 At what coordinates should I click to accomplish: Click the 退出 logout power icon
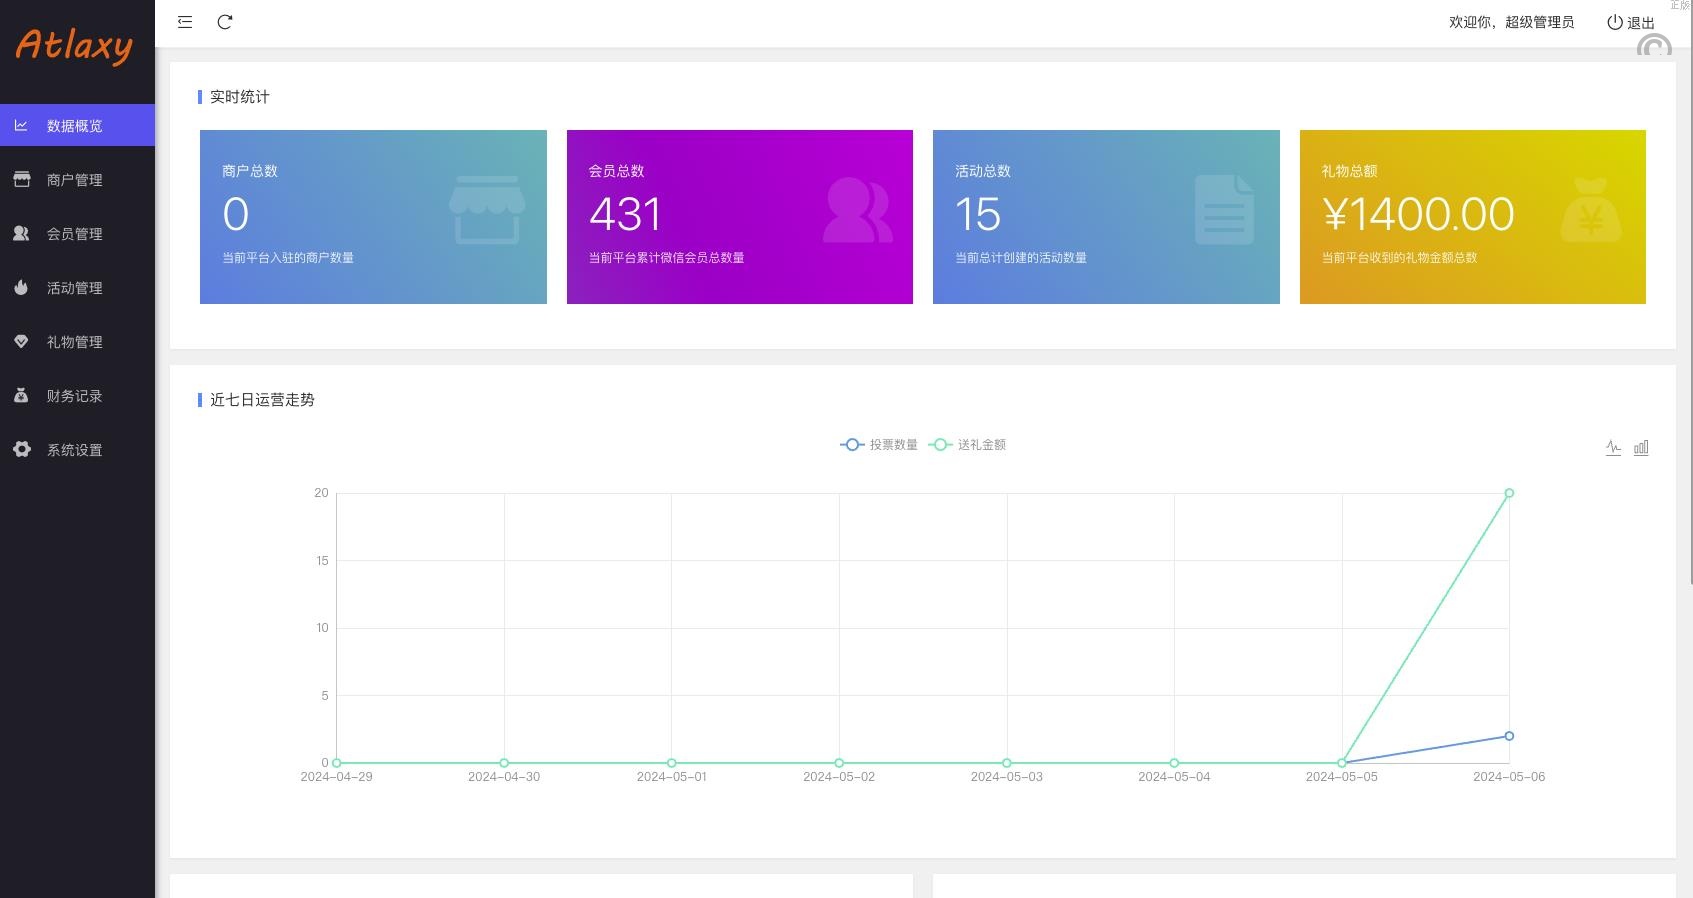[1614, 22]
